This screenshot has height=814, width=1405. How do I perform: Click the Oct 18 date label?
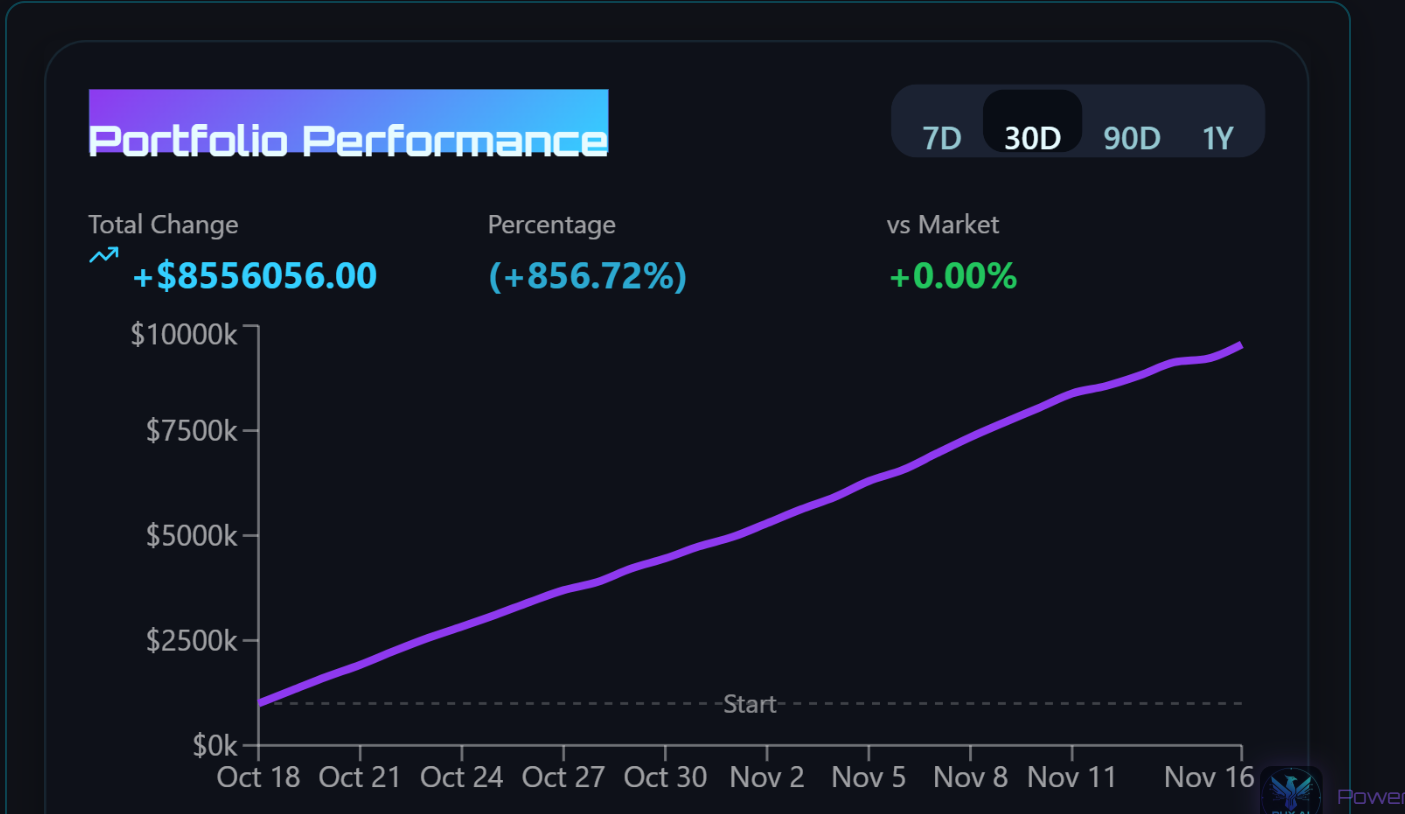pyautogui.click(x=258, y=777)
